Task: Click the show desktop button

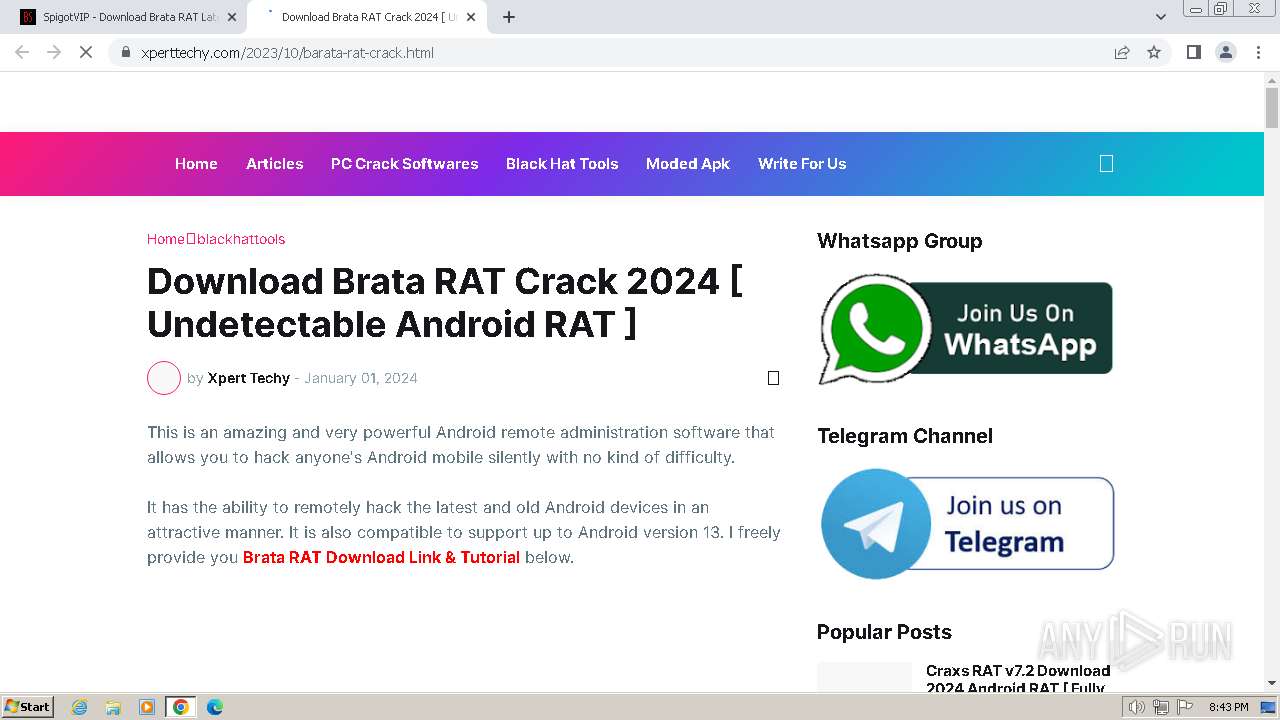Action: [1269, 707]
